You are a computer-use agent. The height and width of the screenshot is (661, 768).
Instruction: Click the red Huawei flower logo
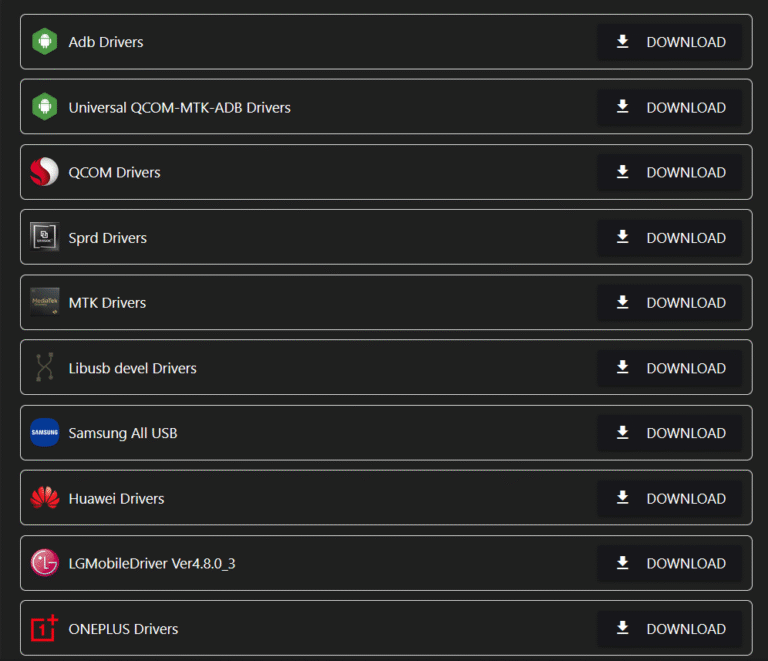point(44,498)
